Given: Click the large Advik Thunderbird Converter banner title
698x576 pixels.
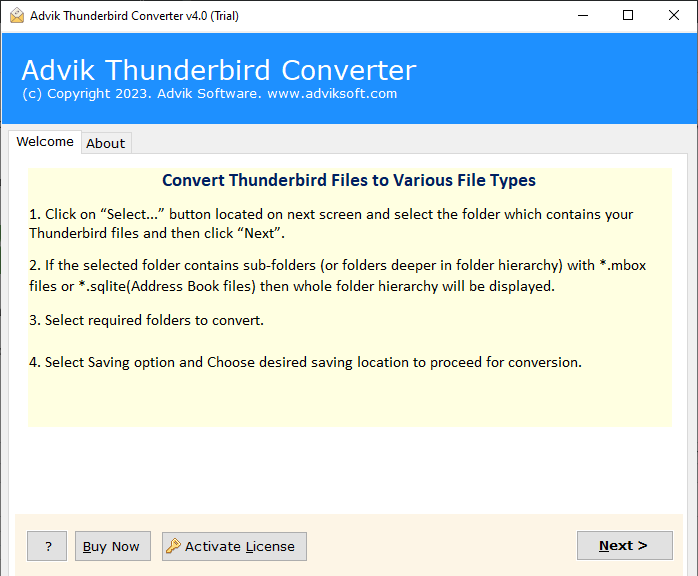Looking at the screenshot, I should pos(219,70).
